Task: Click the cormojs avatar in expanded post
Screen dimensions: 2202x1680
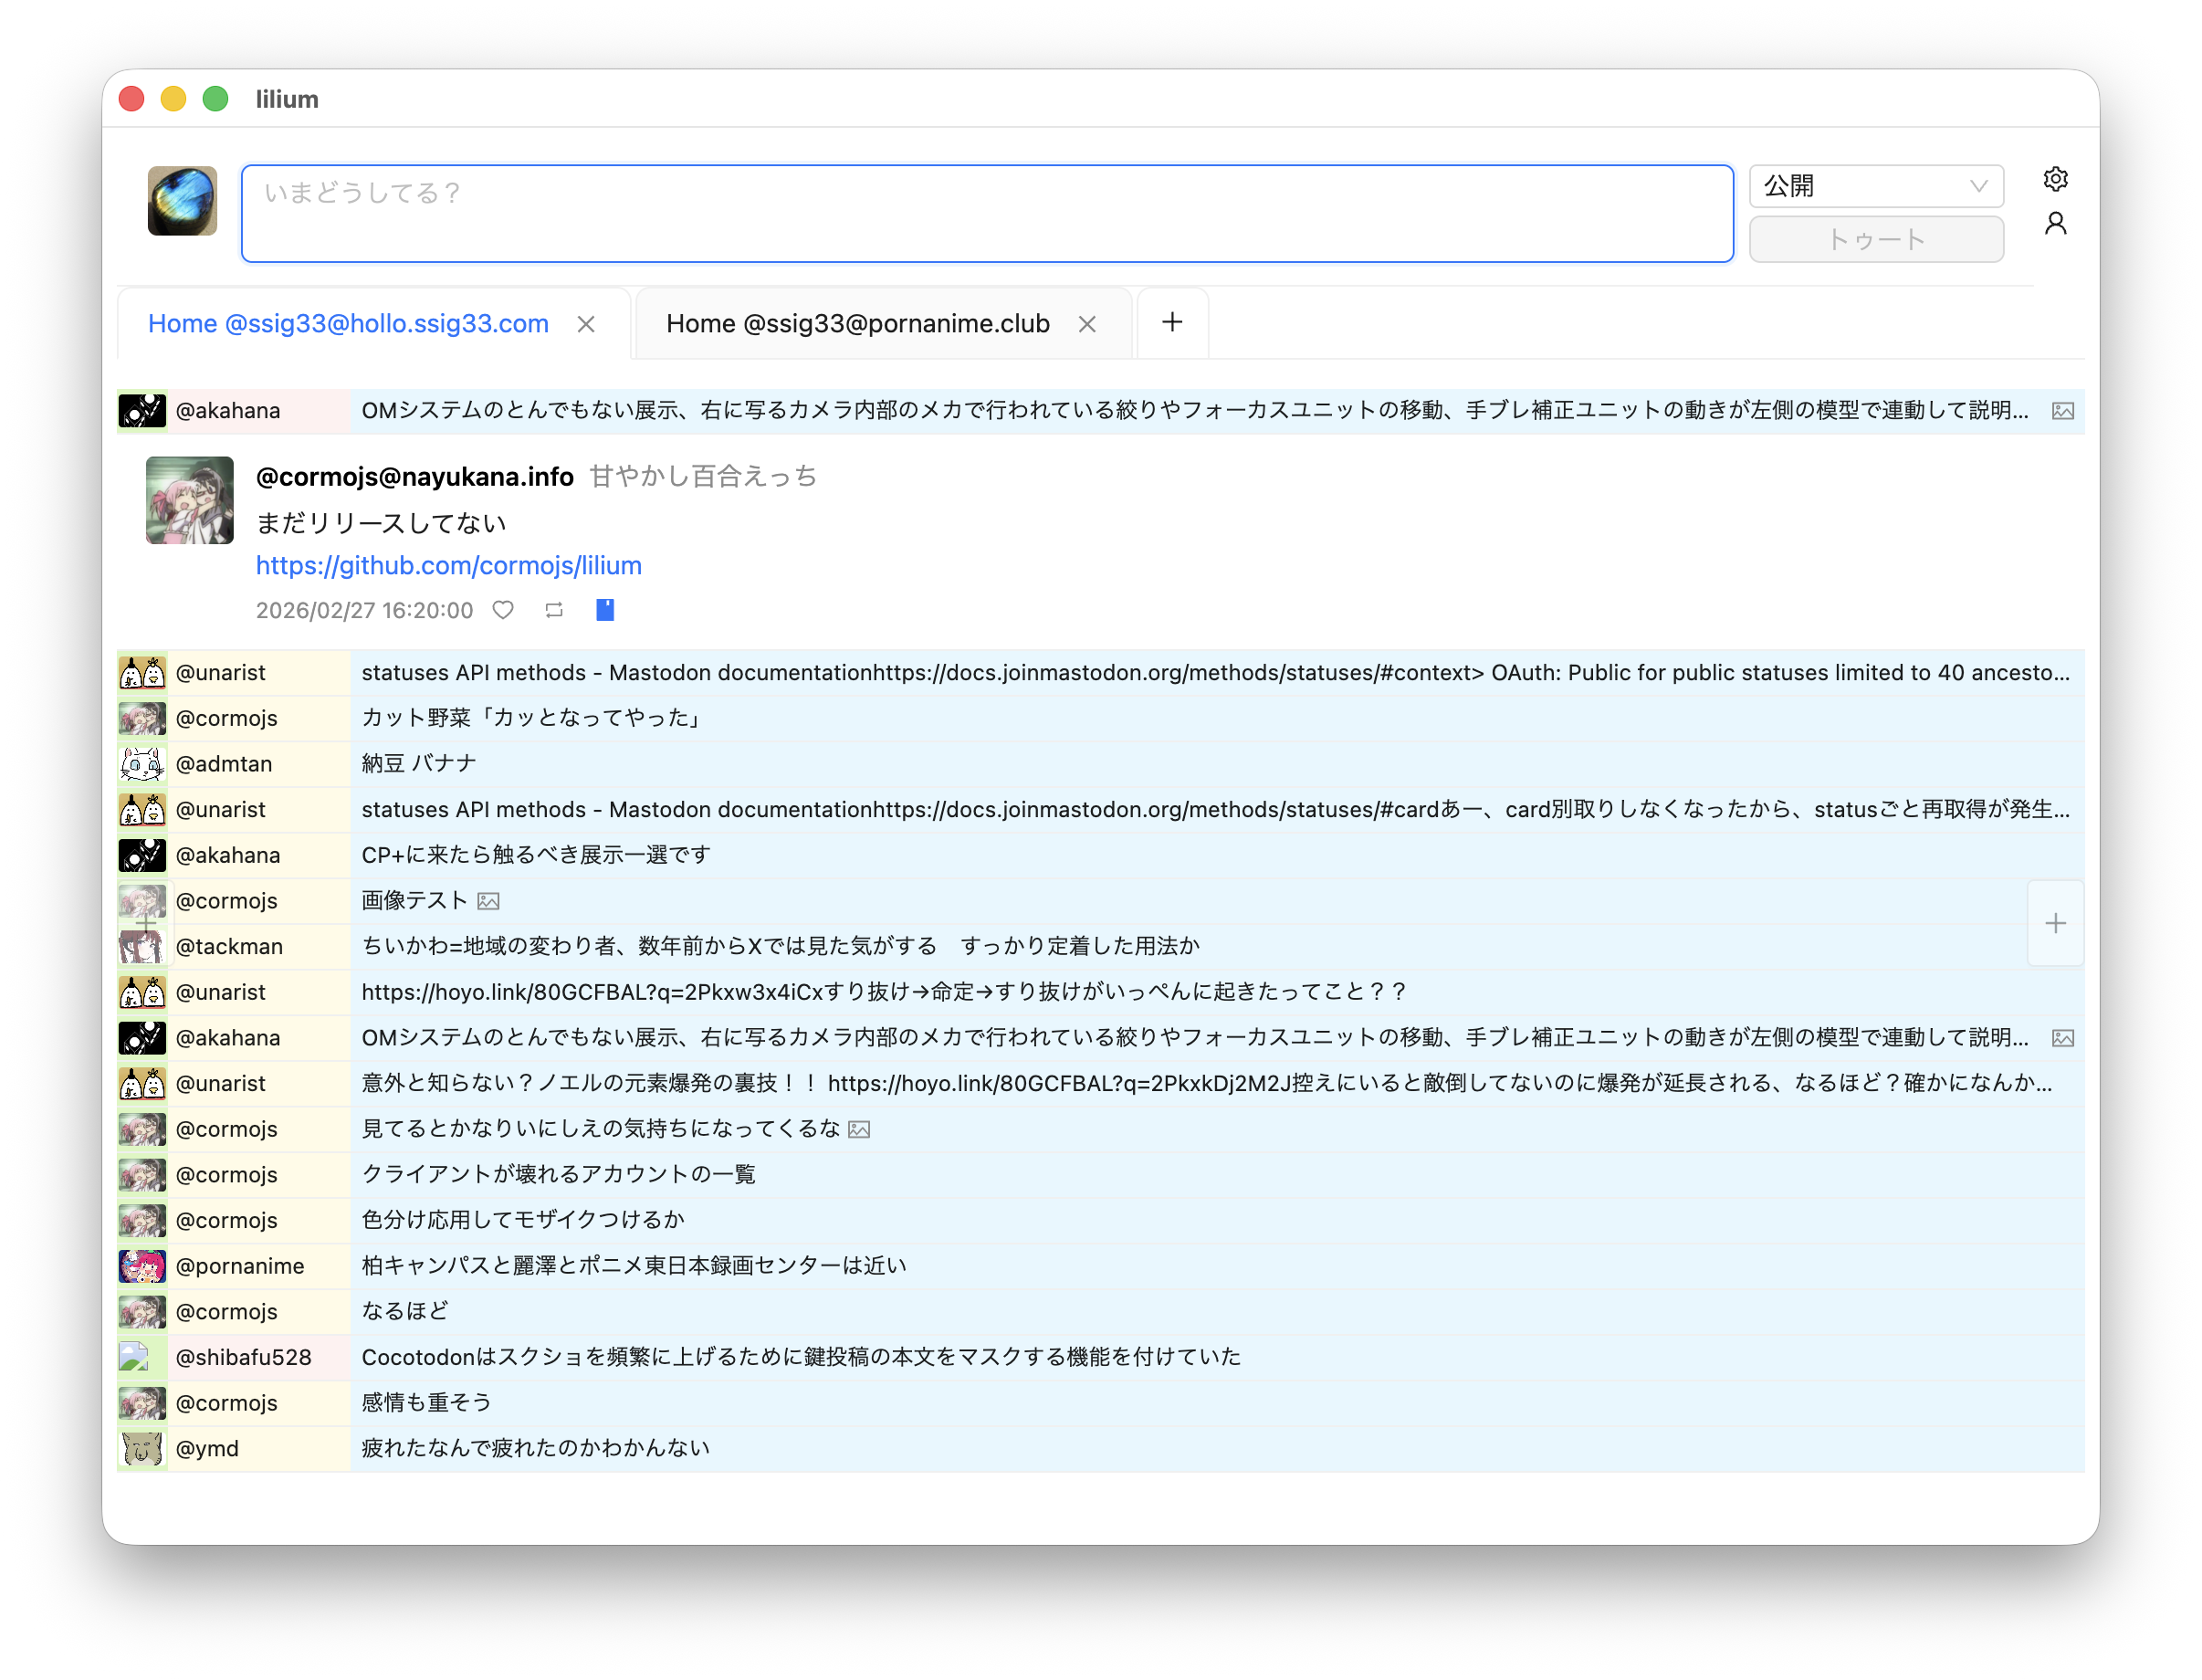Action: point(189,500)
